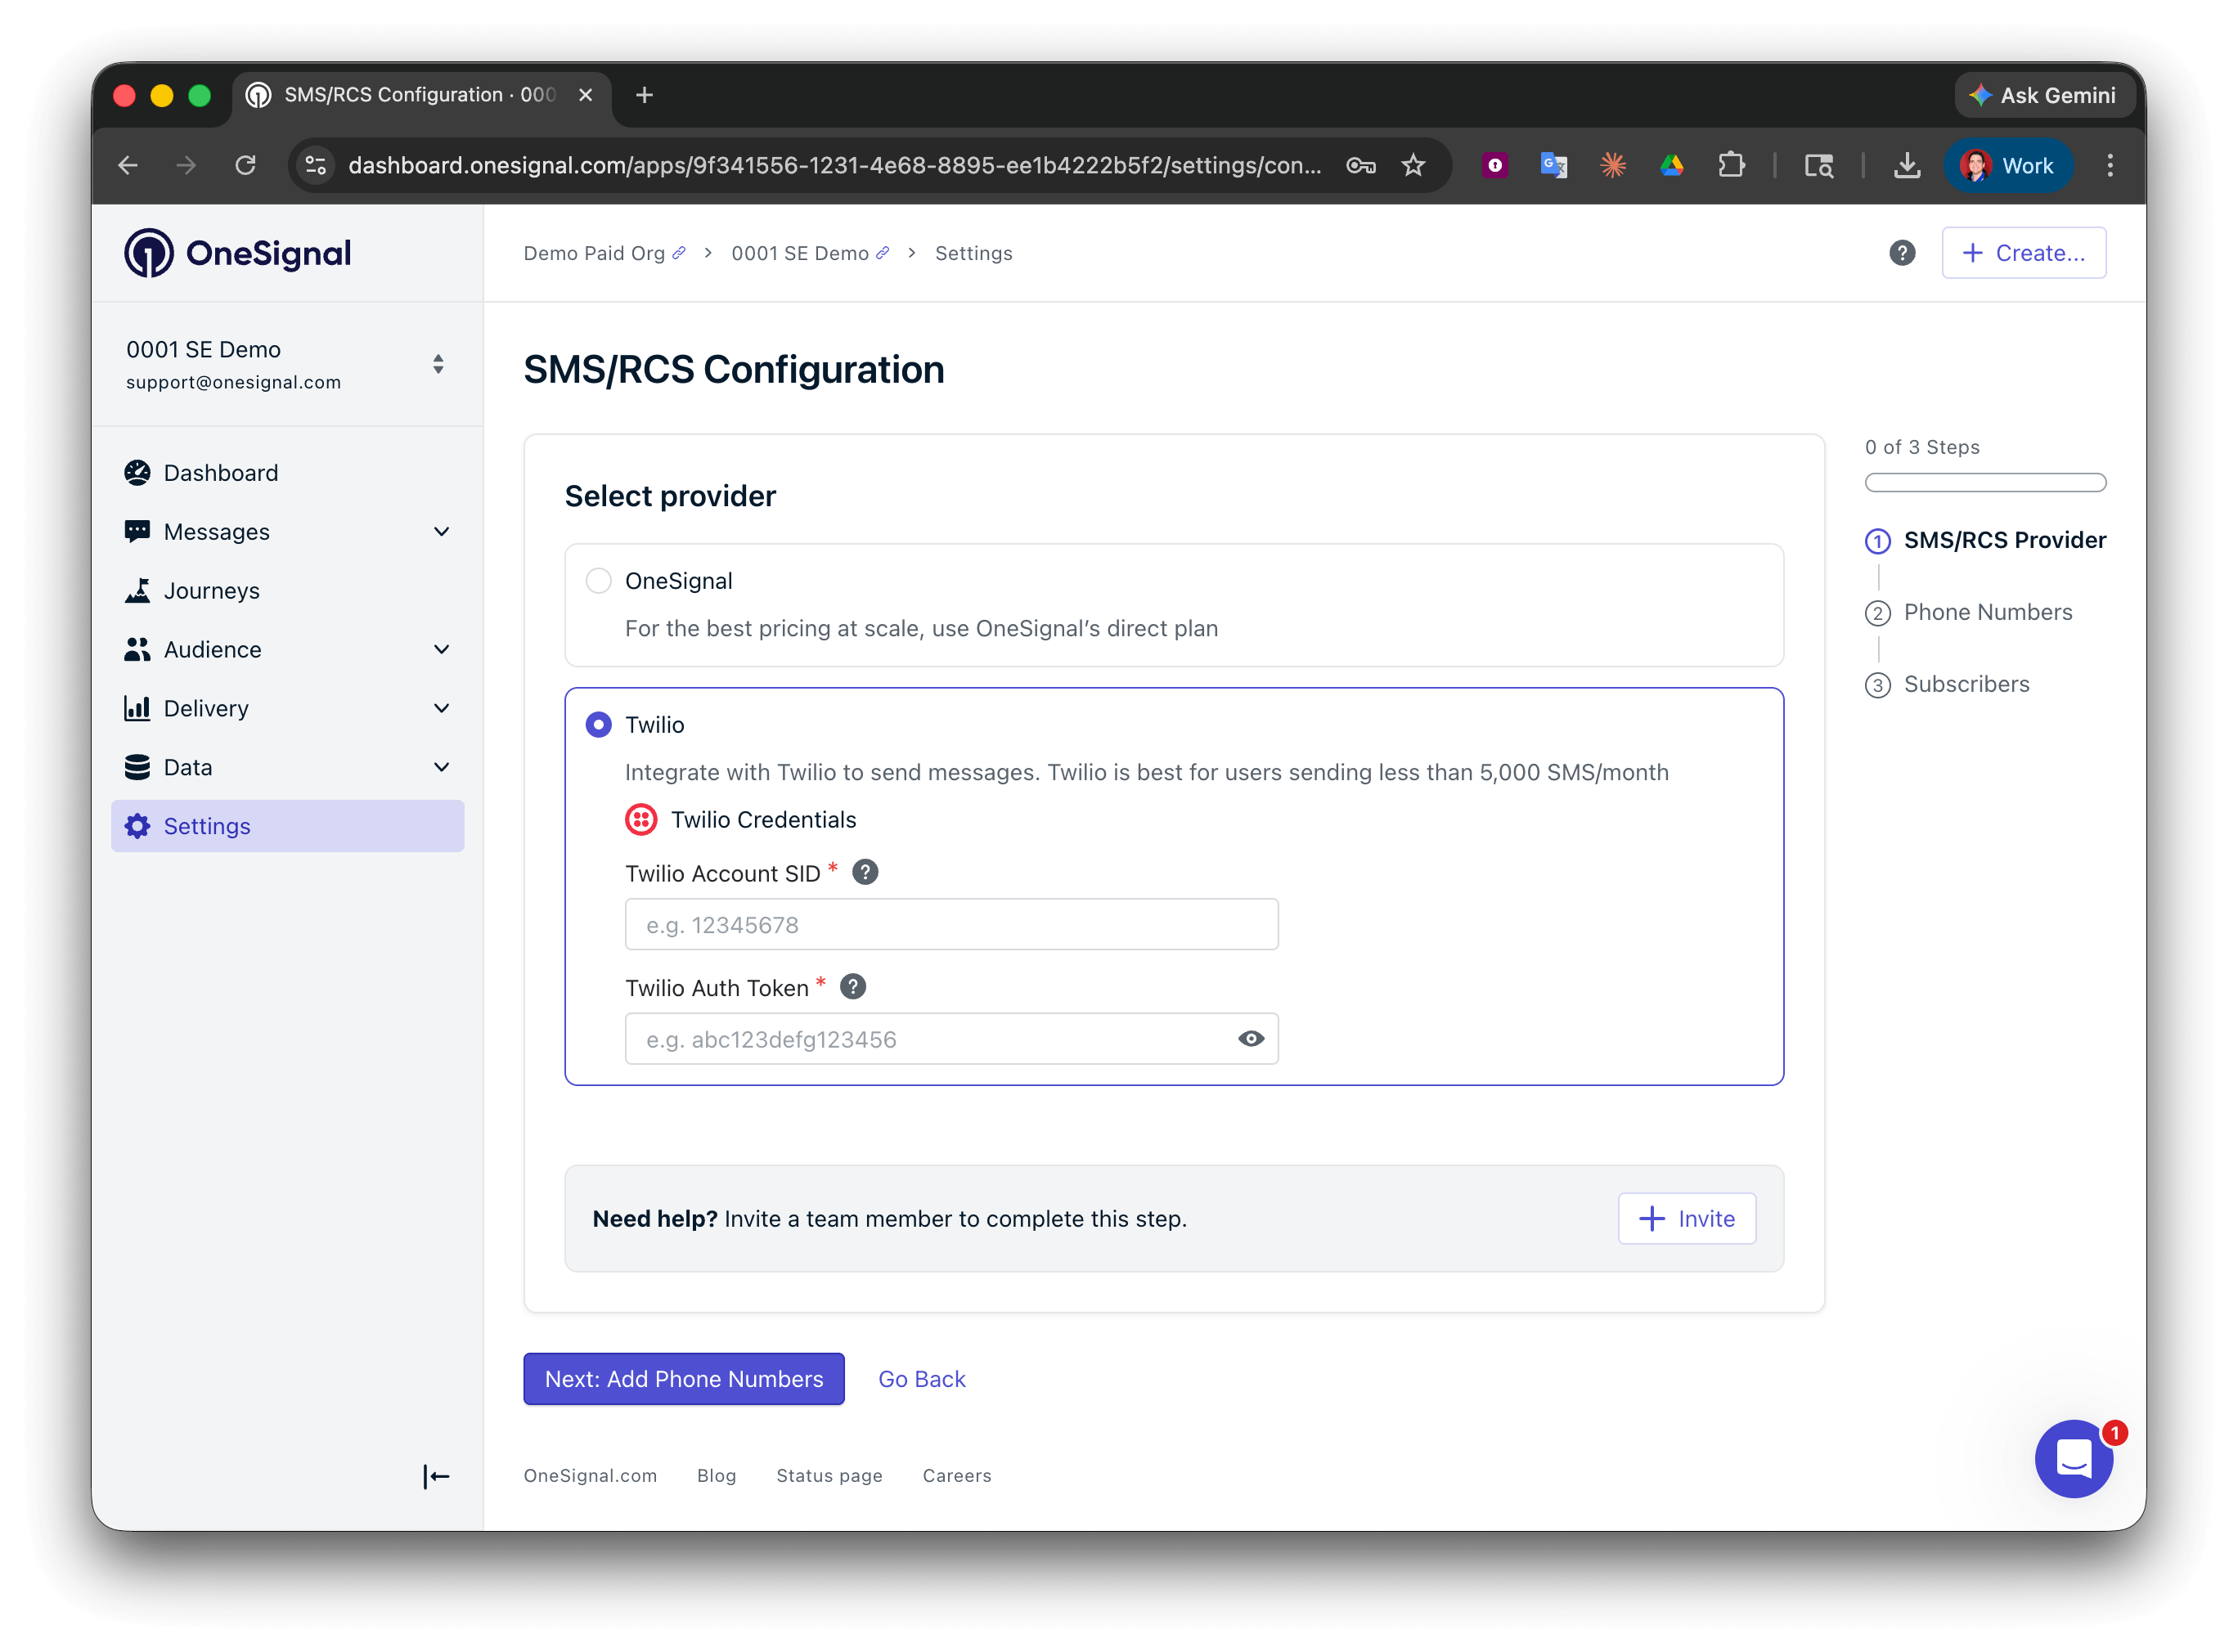The height and width of the screenshot is (1652, 2238).
Task: Click Next: Add Phone Numbers
Action: pyautogui.click(x=683, y=1378)
